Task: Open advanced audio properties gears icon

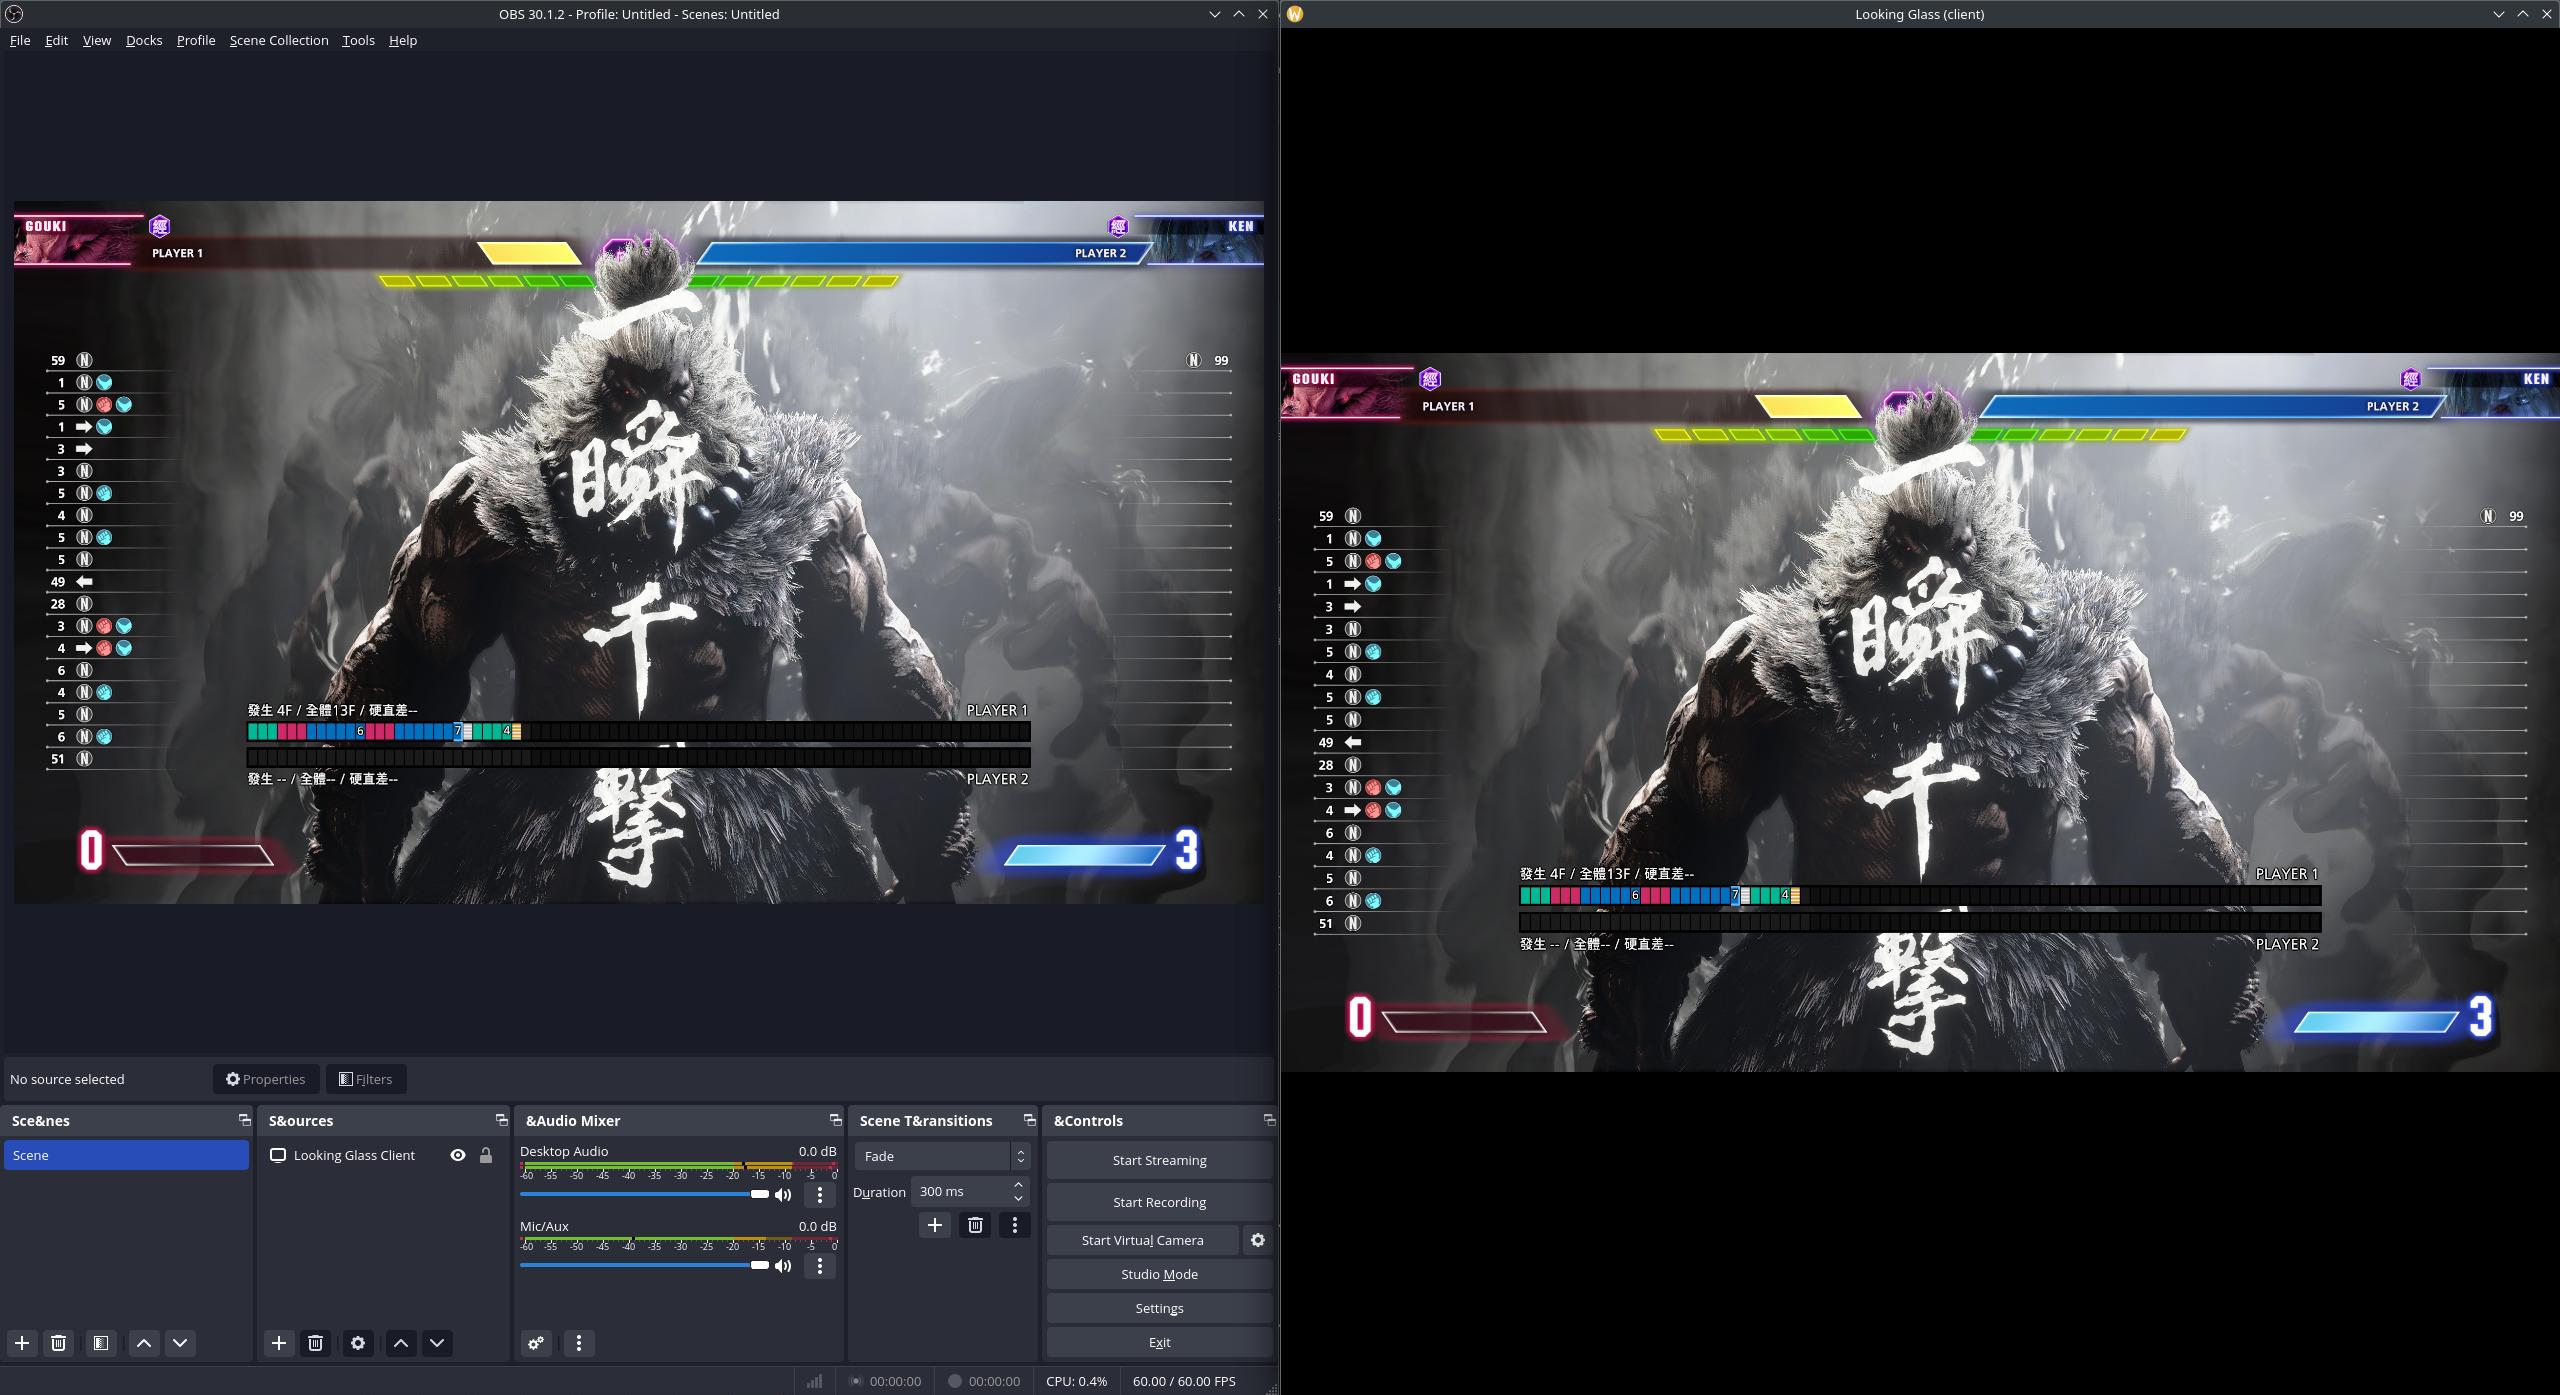Action: click(536, 1343)
